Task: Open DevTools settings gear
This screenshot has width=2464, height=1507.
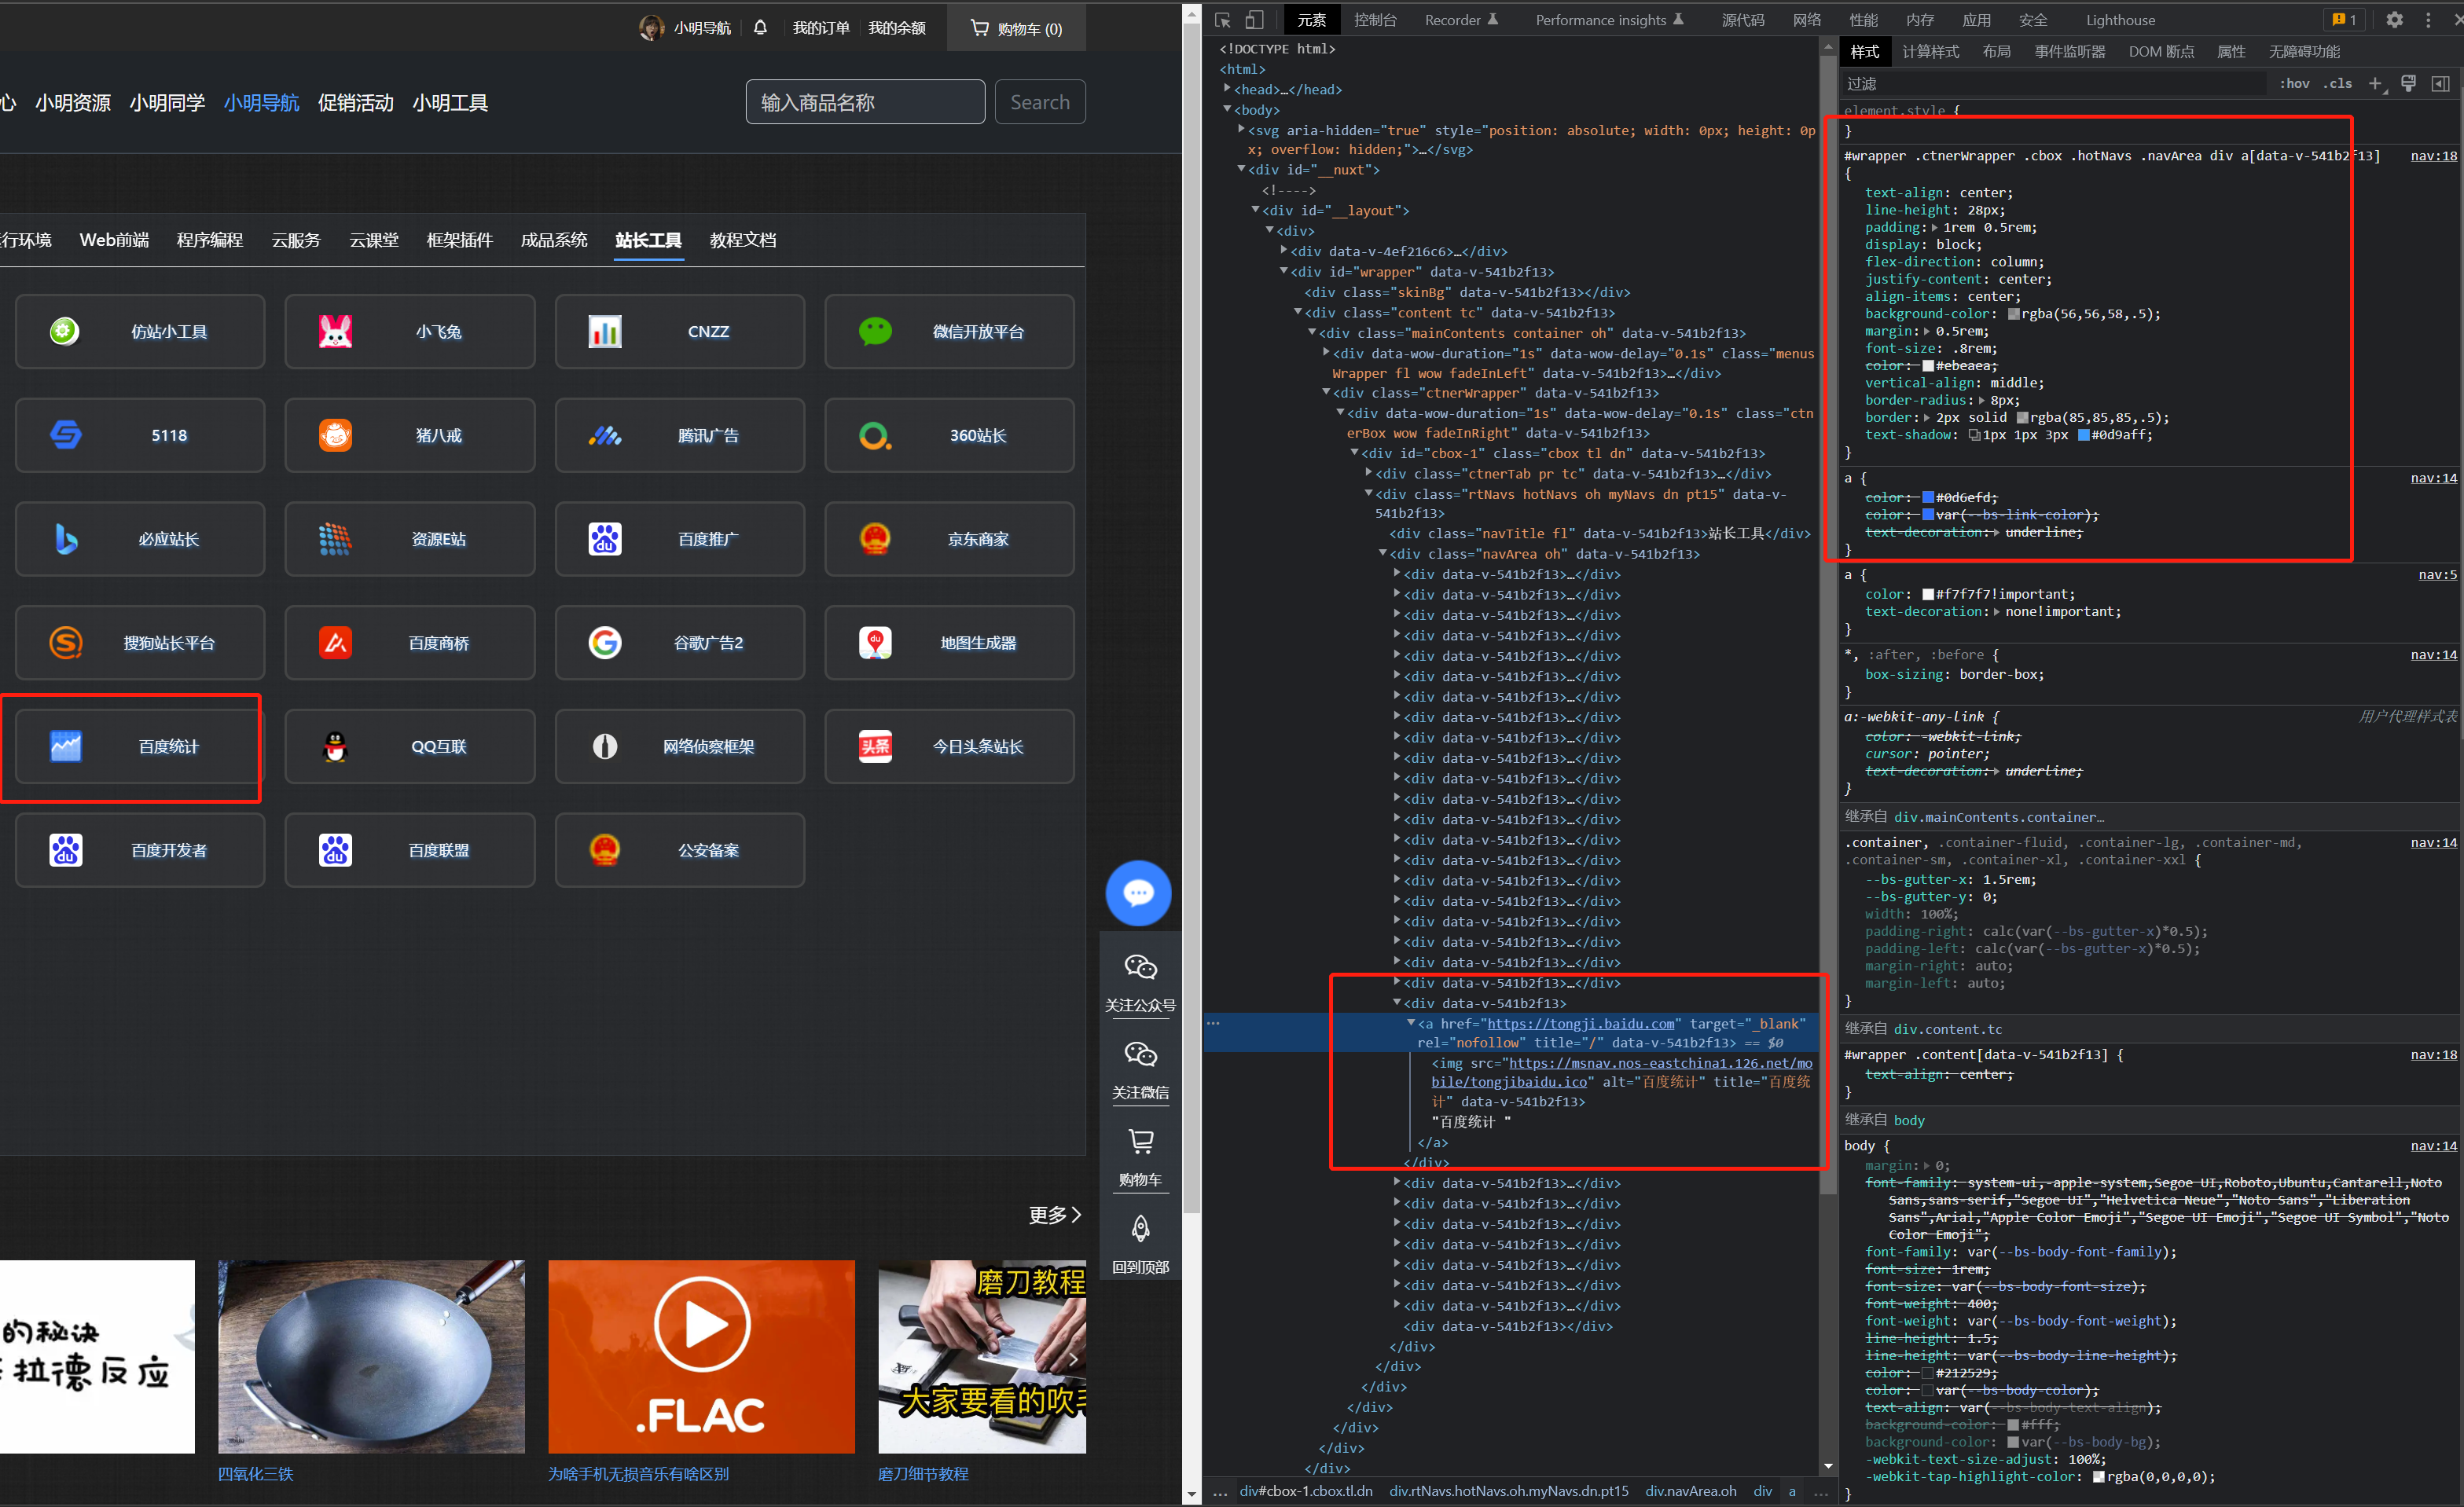Action: click(x=2394, y=20)
